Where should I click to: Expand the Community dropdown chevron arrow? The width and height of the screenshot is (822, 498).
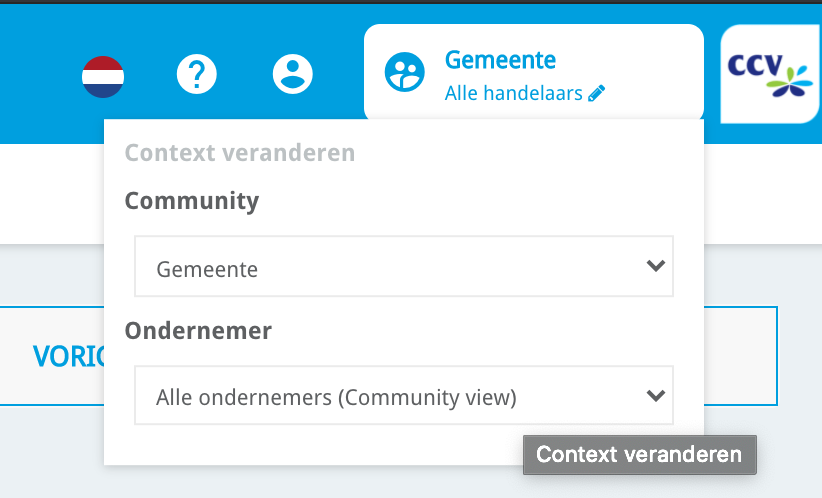pos(655,265)
